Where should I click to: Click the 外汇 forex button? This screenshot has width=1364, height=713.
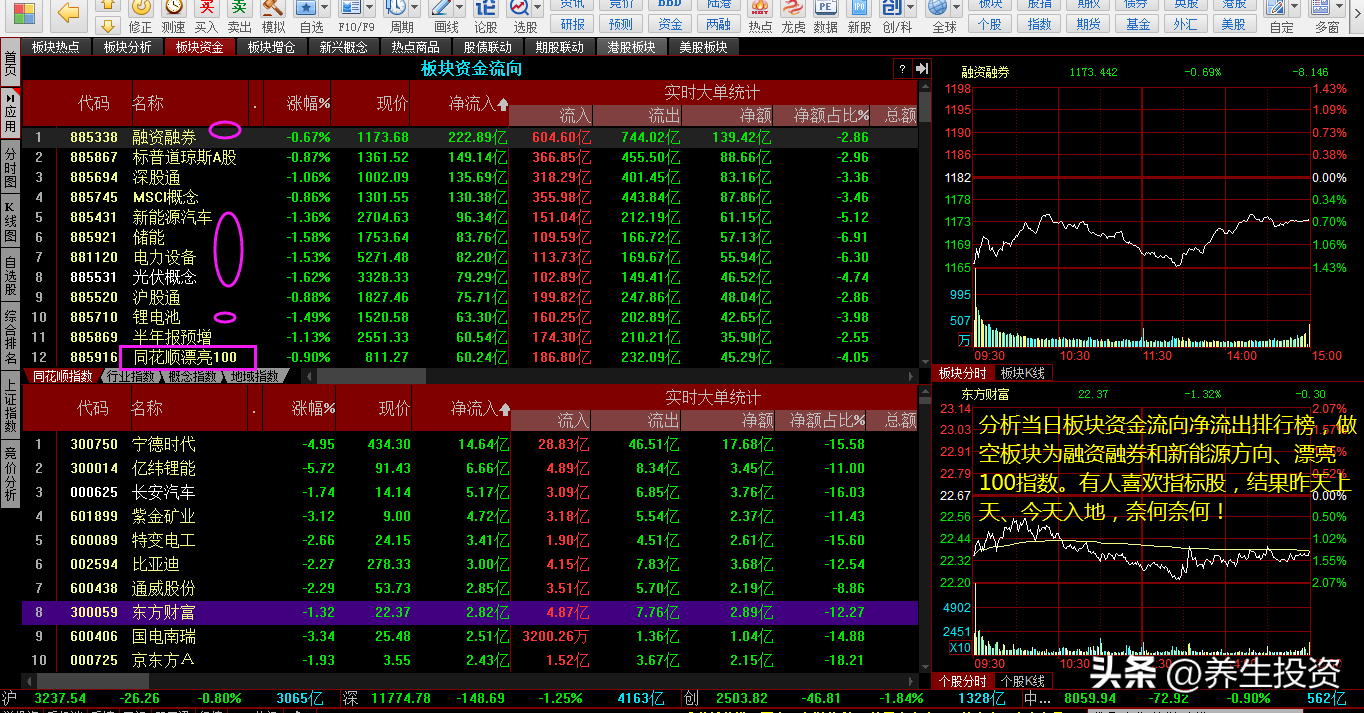[1185, 24]
